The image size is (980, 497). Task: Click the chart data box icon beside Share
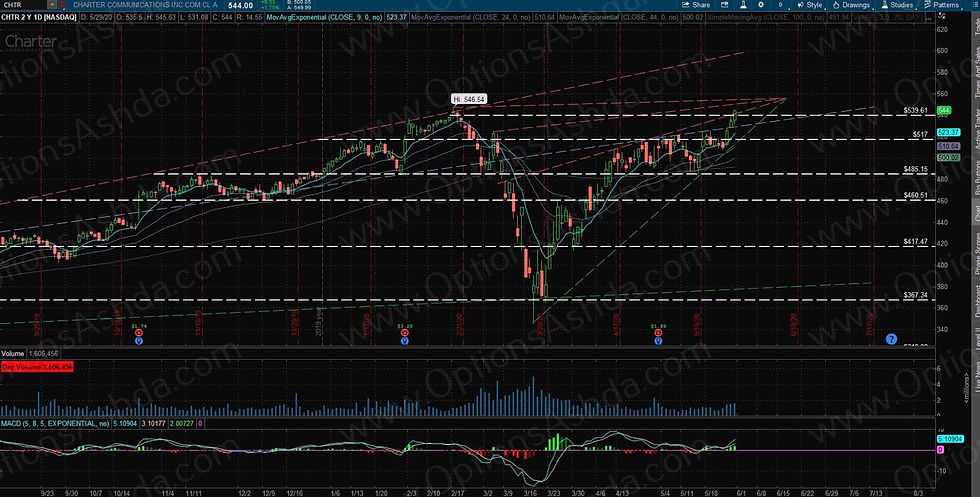pos(724,5)
